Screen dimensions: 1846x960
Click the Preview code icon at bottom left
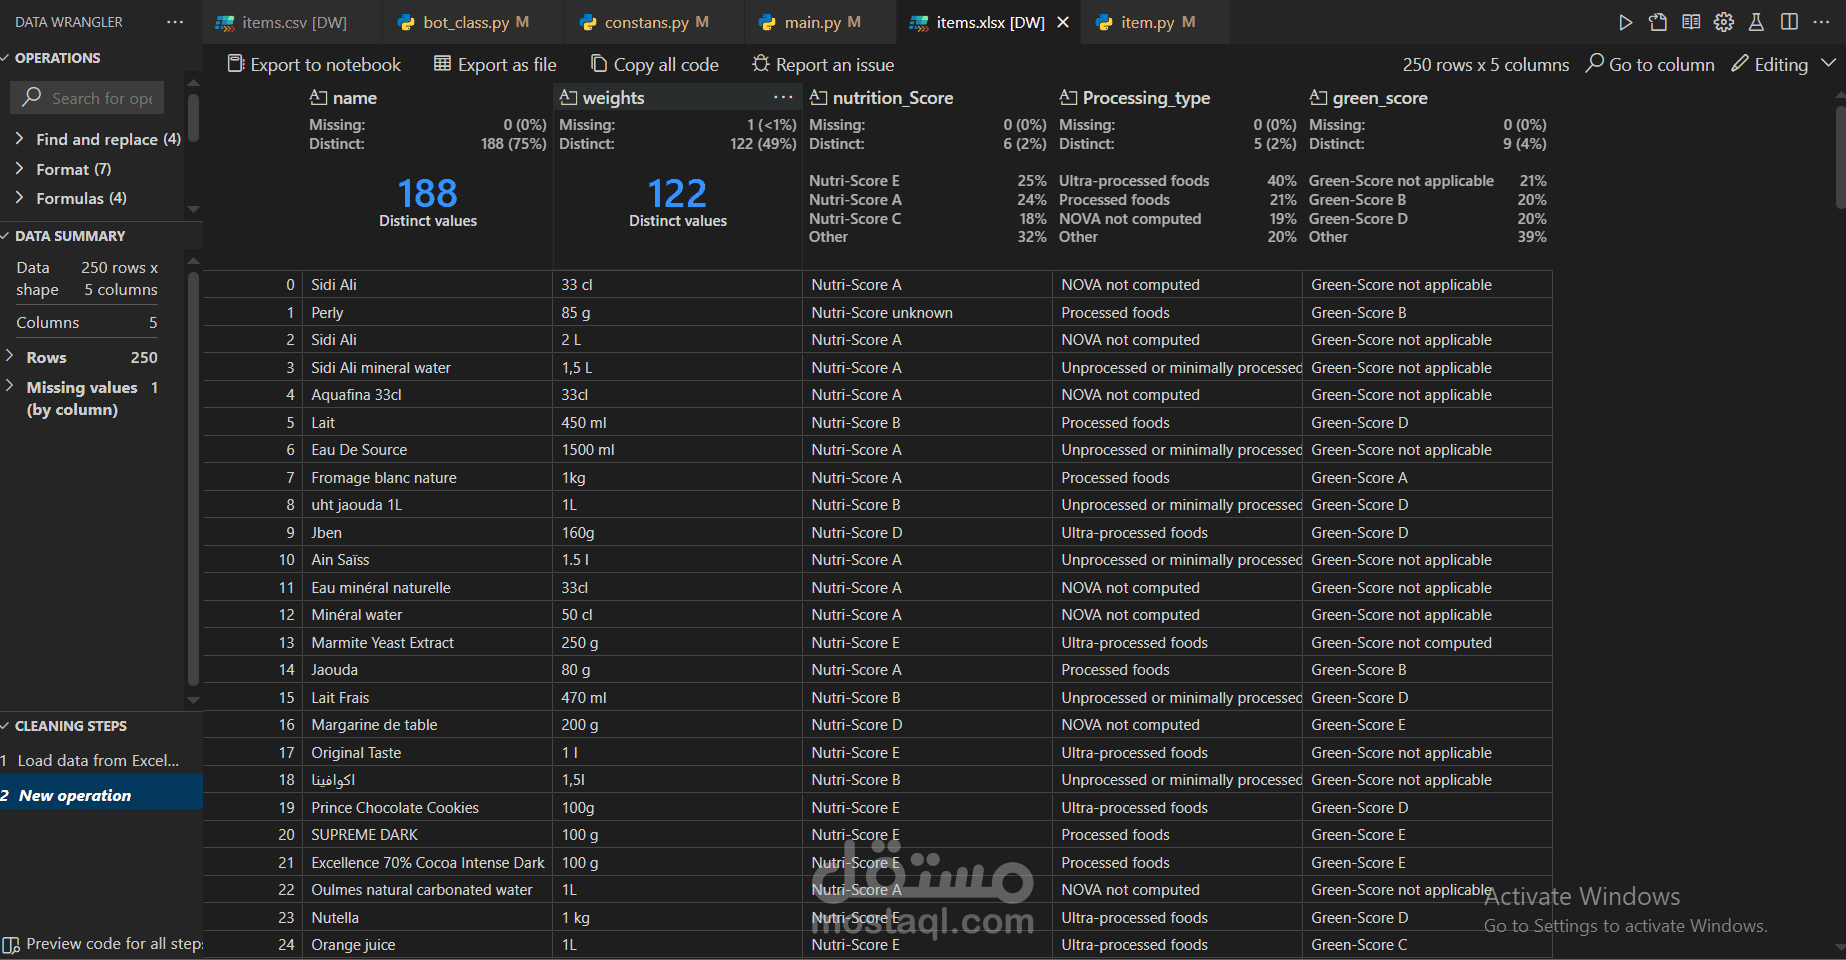11,944
